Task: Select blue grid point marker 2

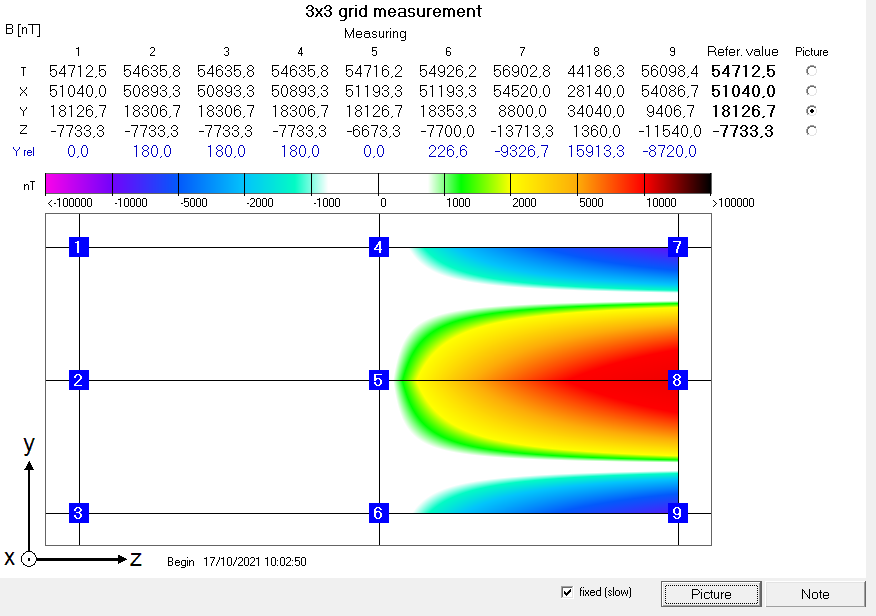Action: [79, 380]
